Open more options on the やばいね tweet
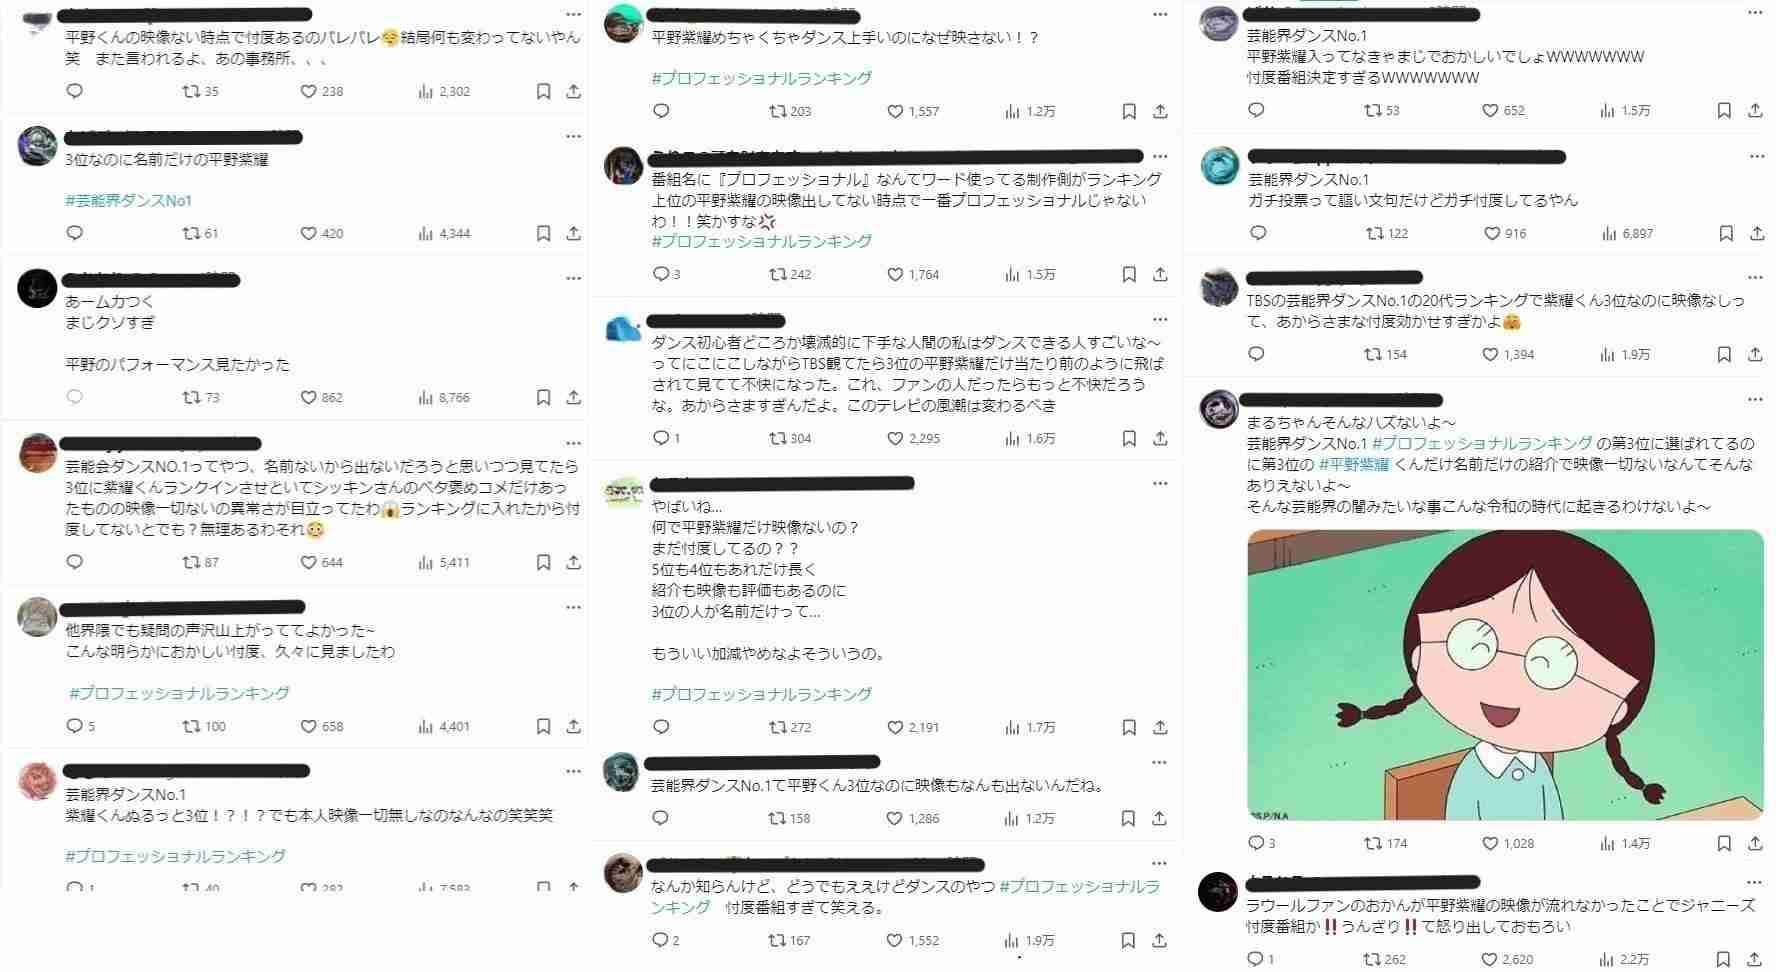This screenshot has height=972, width=1776. [x=1160, y=483]
